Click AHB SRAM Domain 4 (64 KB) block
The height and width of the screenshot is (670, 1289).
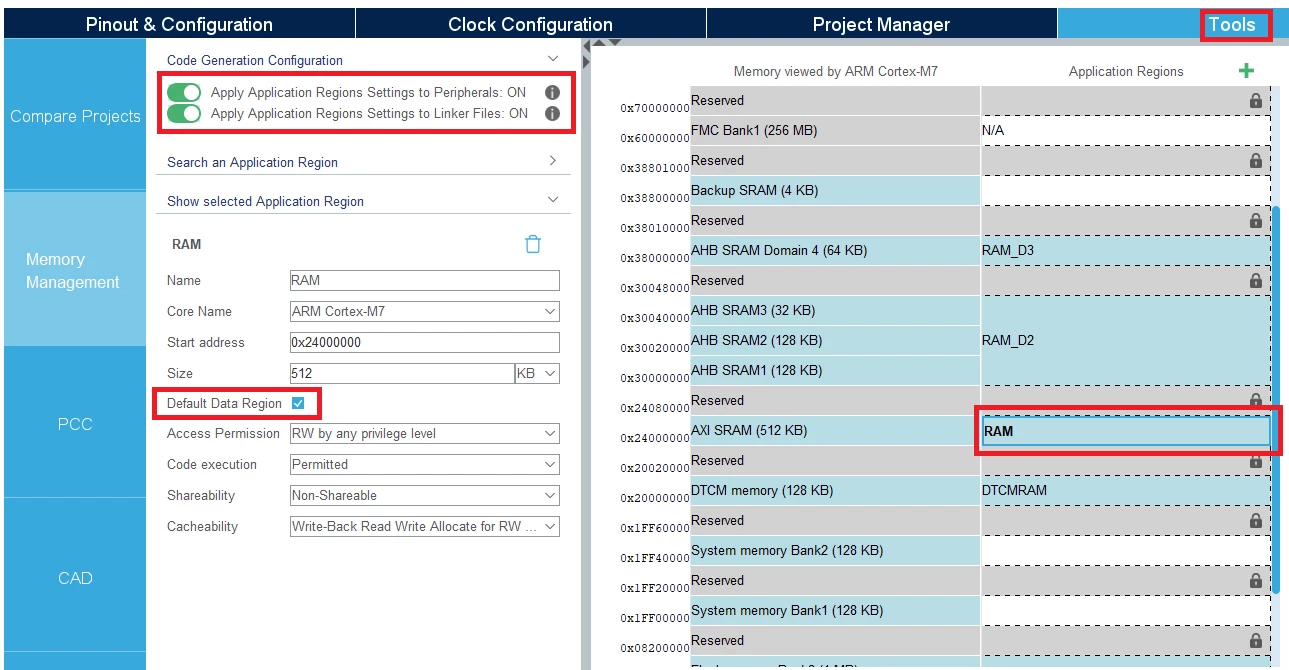tap(835, 251)
